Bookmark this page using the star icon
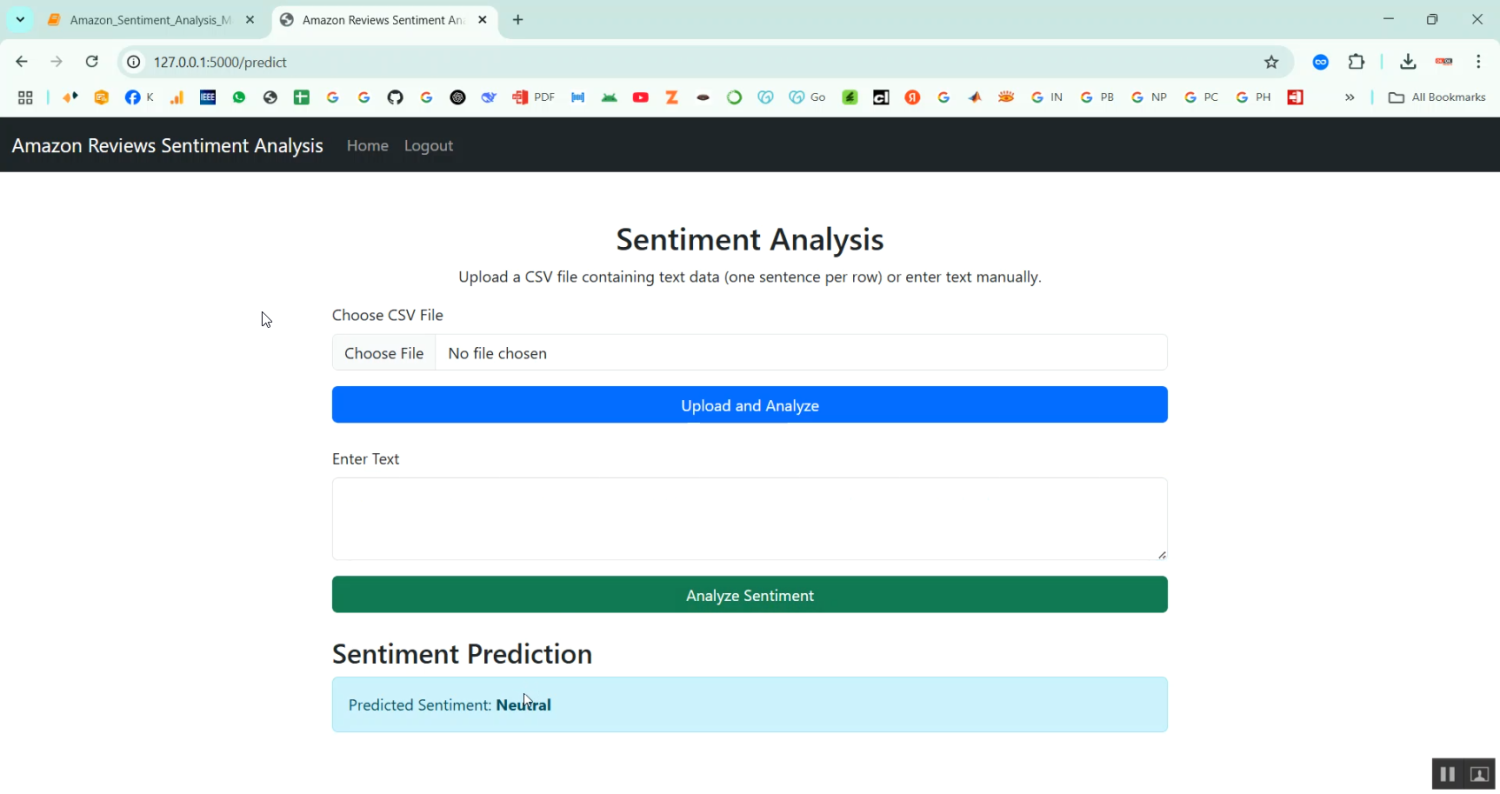This screenshot has width=1500, height=794. [x=1271, y=61]
